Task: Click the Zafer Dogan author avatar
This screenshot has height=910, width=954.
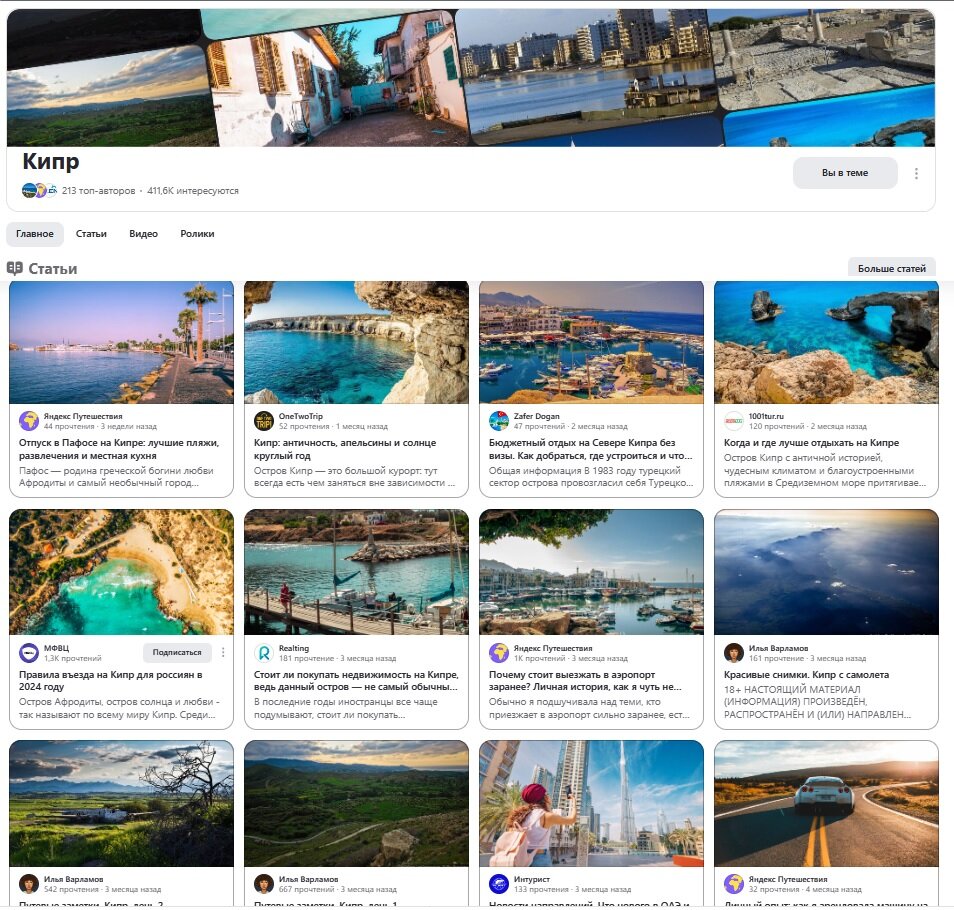Action: (499, 420)
